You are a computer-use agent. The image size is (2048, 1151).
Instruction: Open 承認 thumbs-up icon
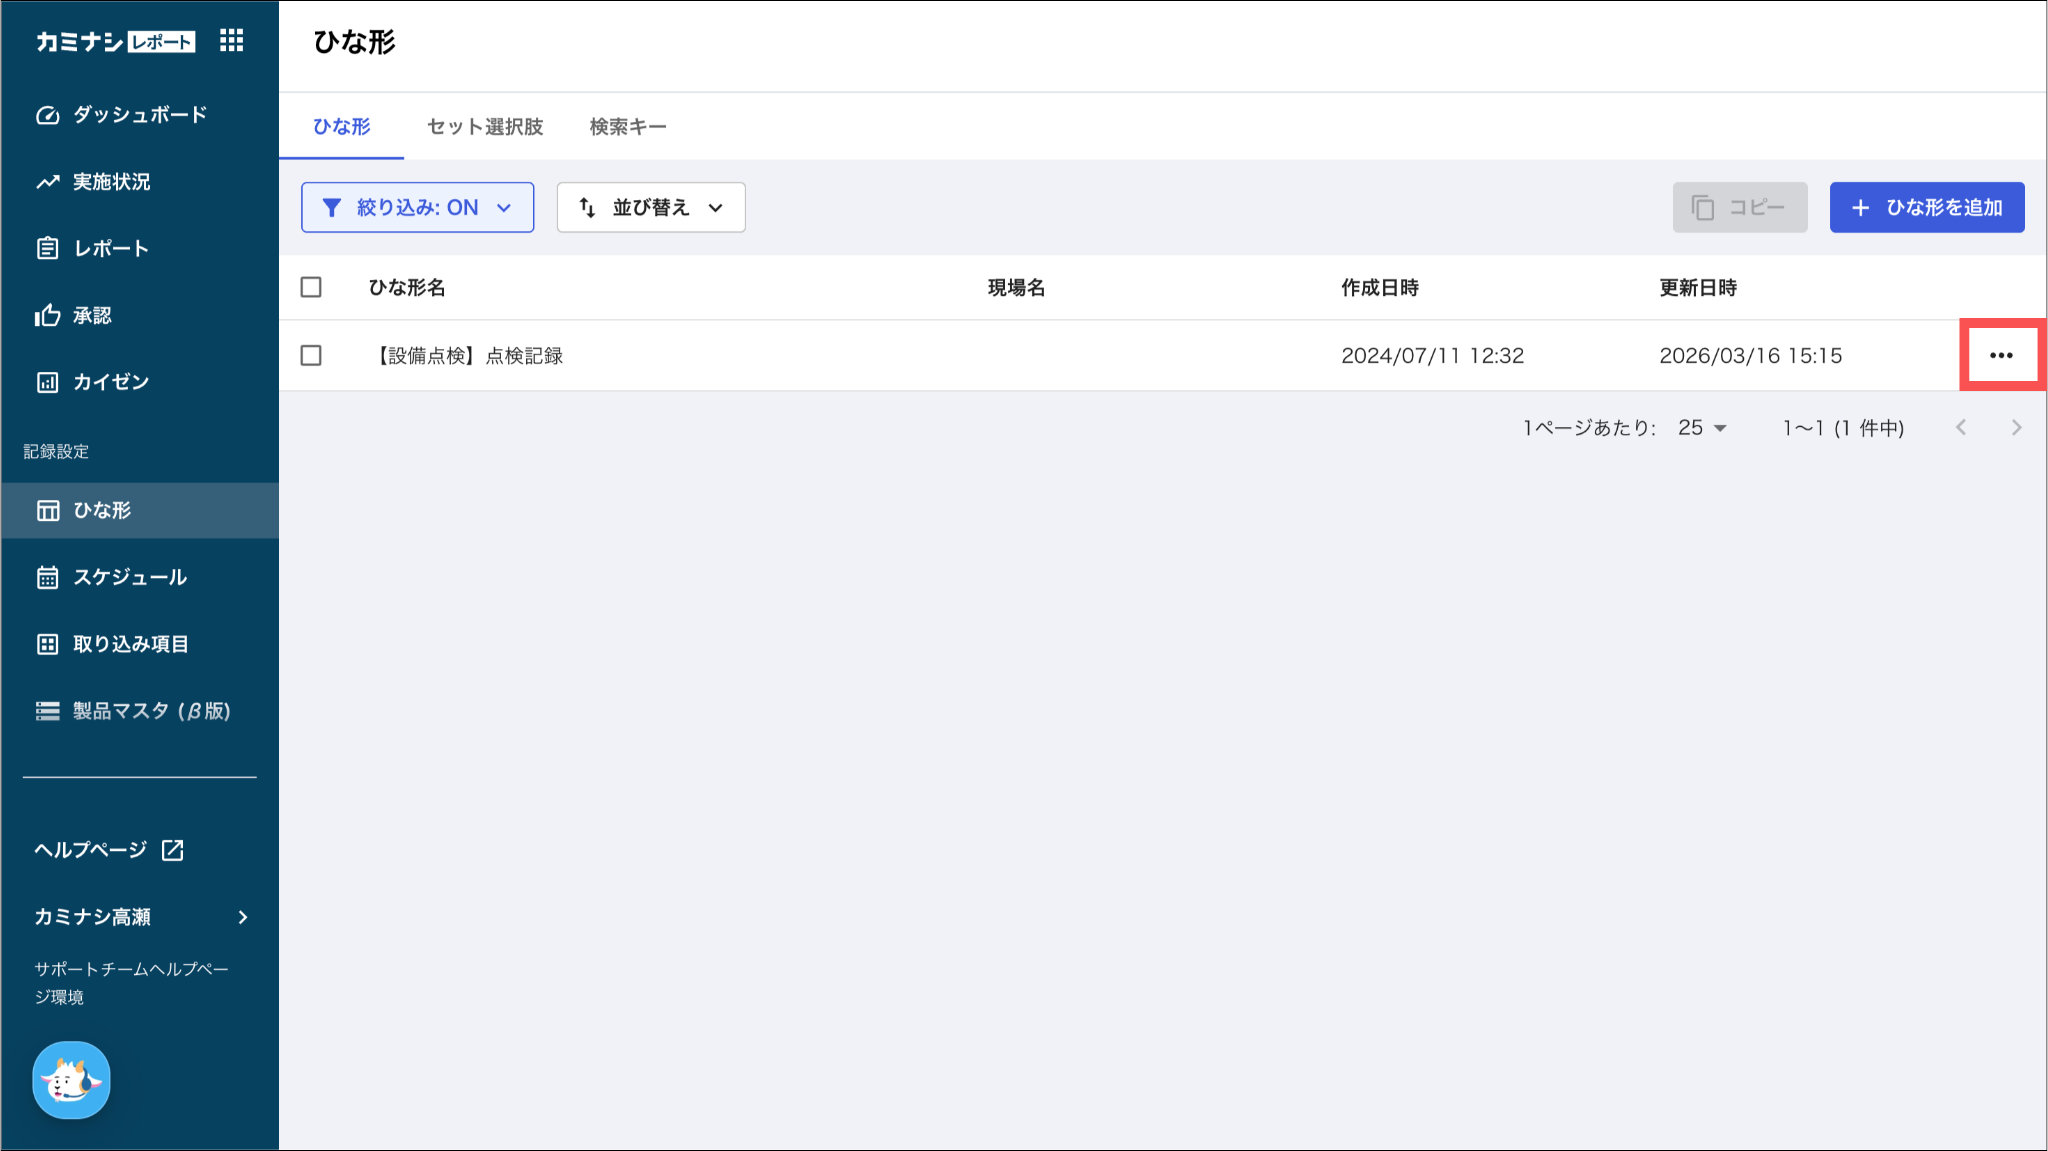47,316
